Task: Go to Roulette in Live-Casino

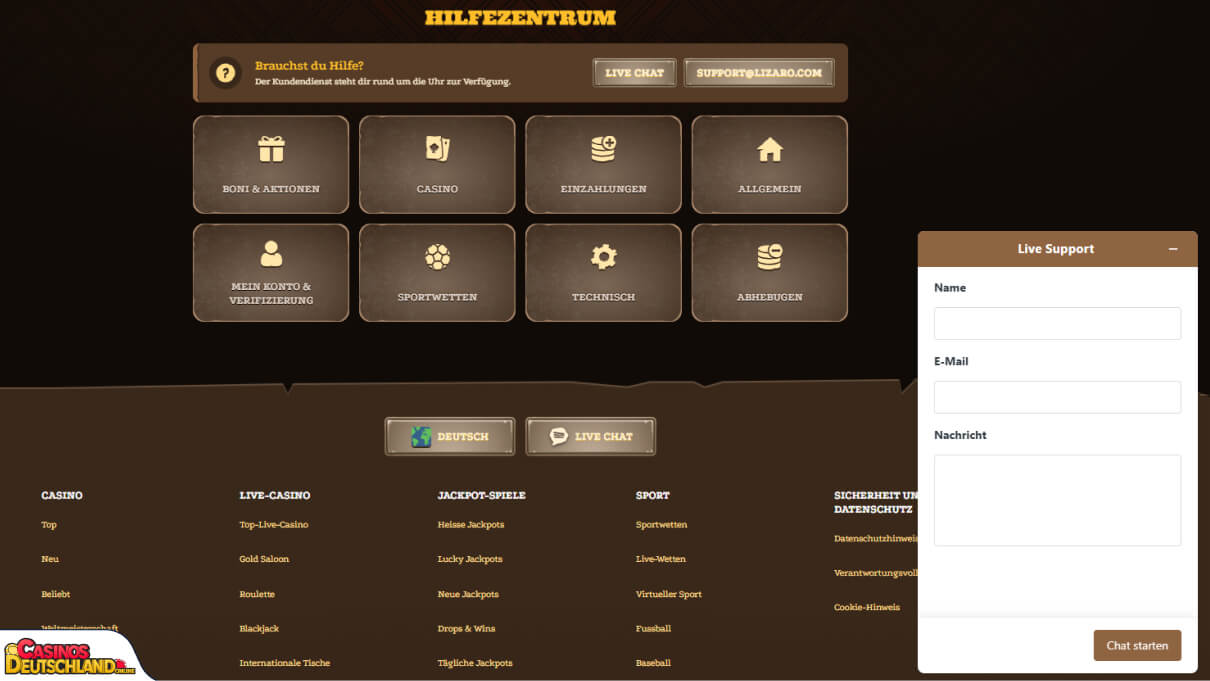Action: coord(257,594)
